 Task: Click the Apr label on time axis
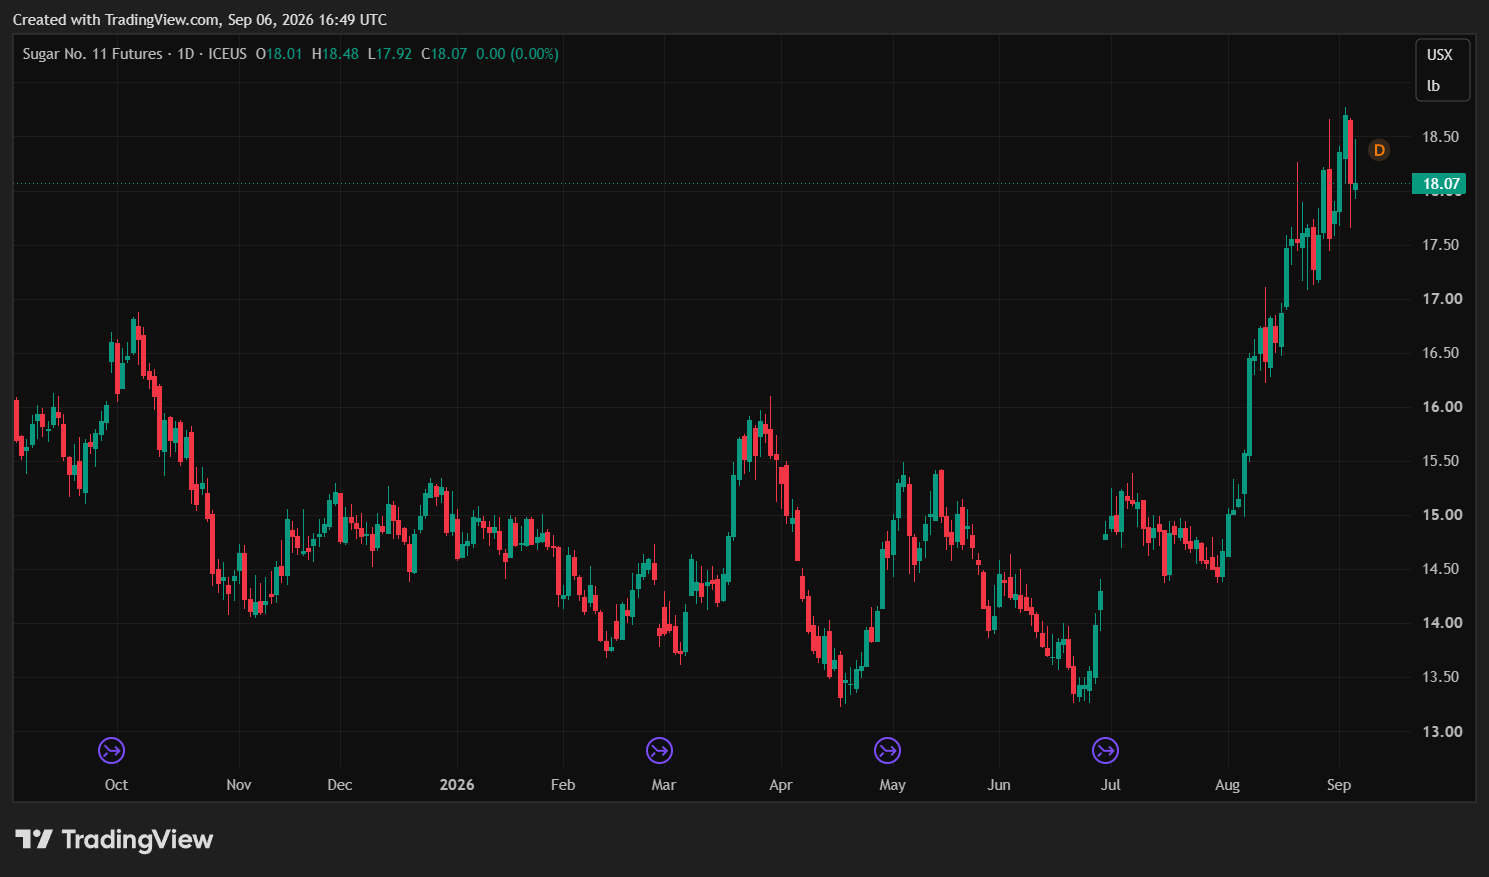click(x=781, y=785)
